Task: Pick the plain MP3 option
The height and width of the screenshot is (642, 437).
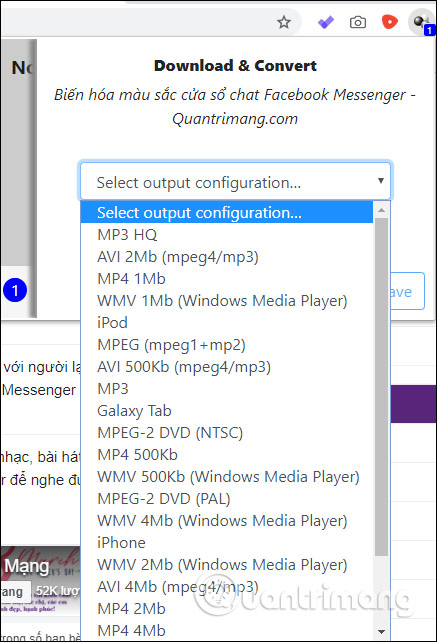Action: tap(227, 389)
